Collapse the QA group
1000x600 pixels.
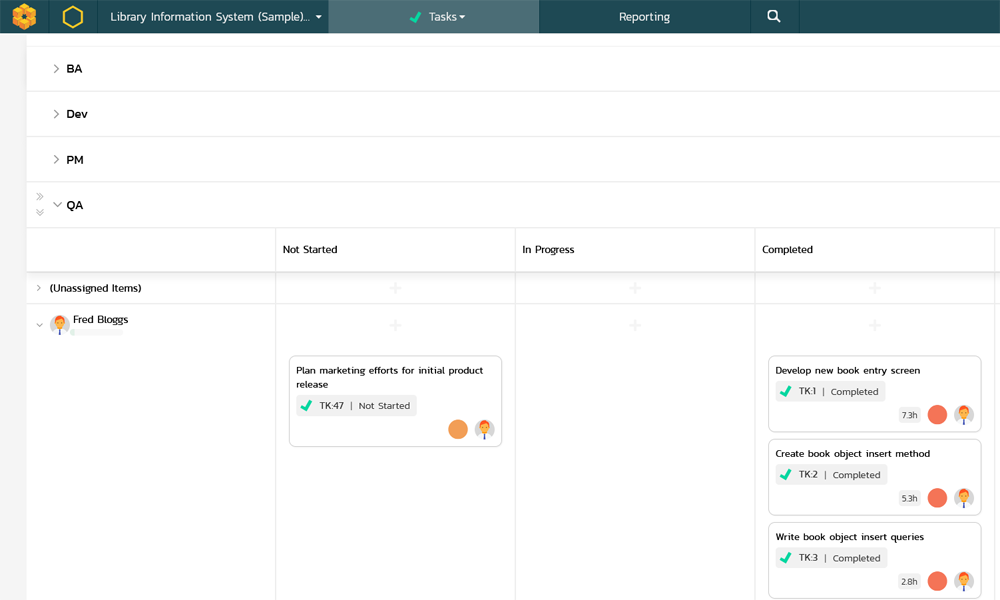(x=57, y=204)
